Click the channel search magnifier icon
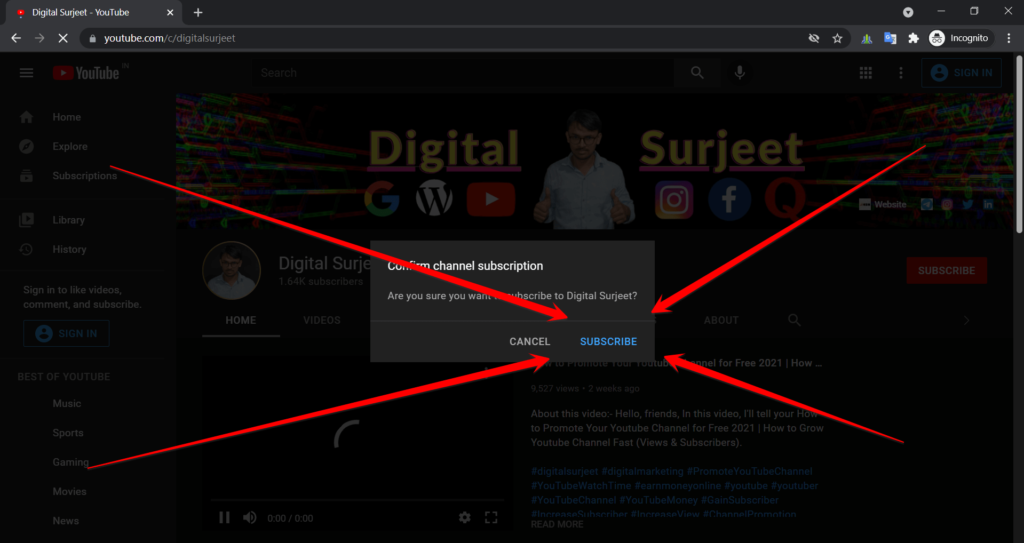 [794, 320]
